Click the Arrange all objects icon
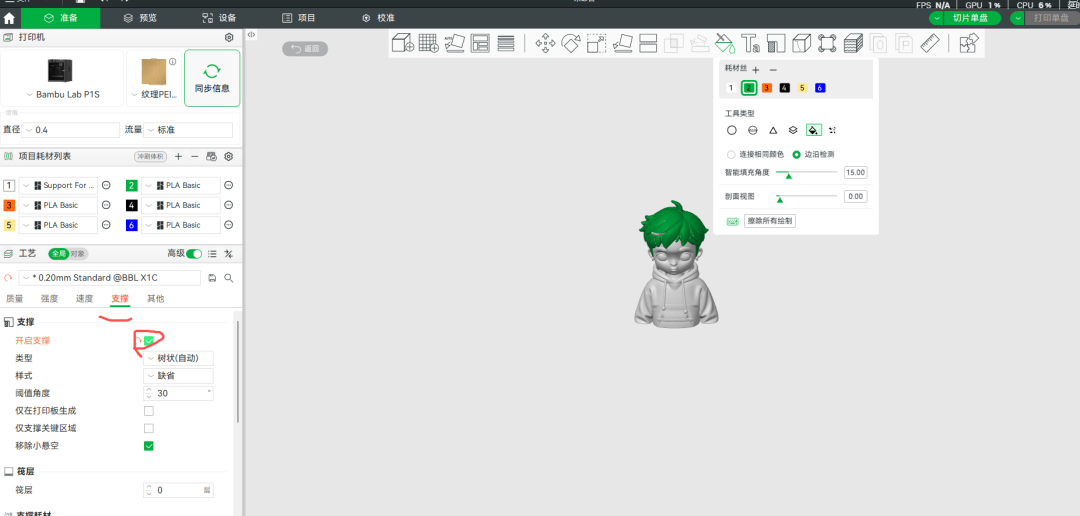This screenshot has width=1080, height=516. point(480,43)
